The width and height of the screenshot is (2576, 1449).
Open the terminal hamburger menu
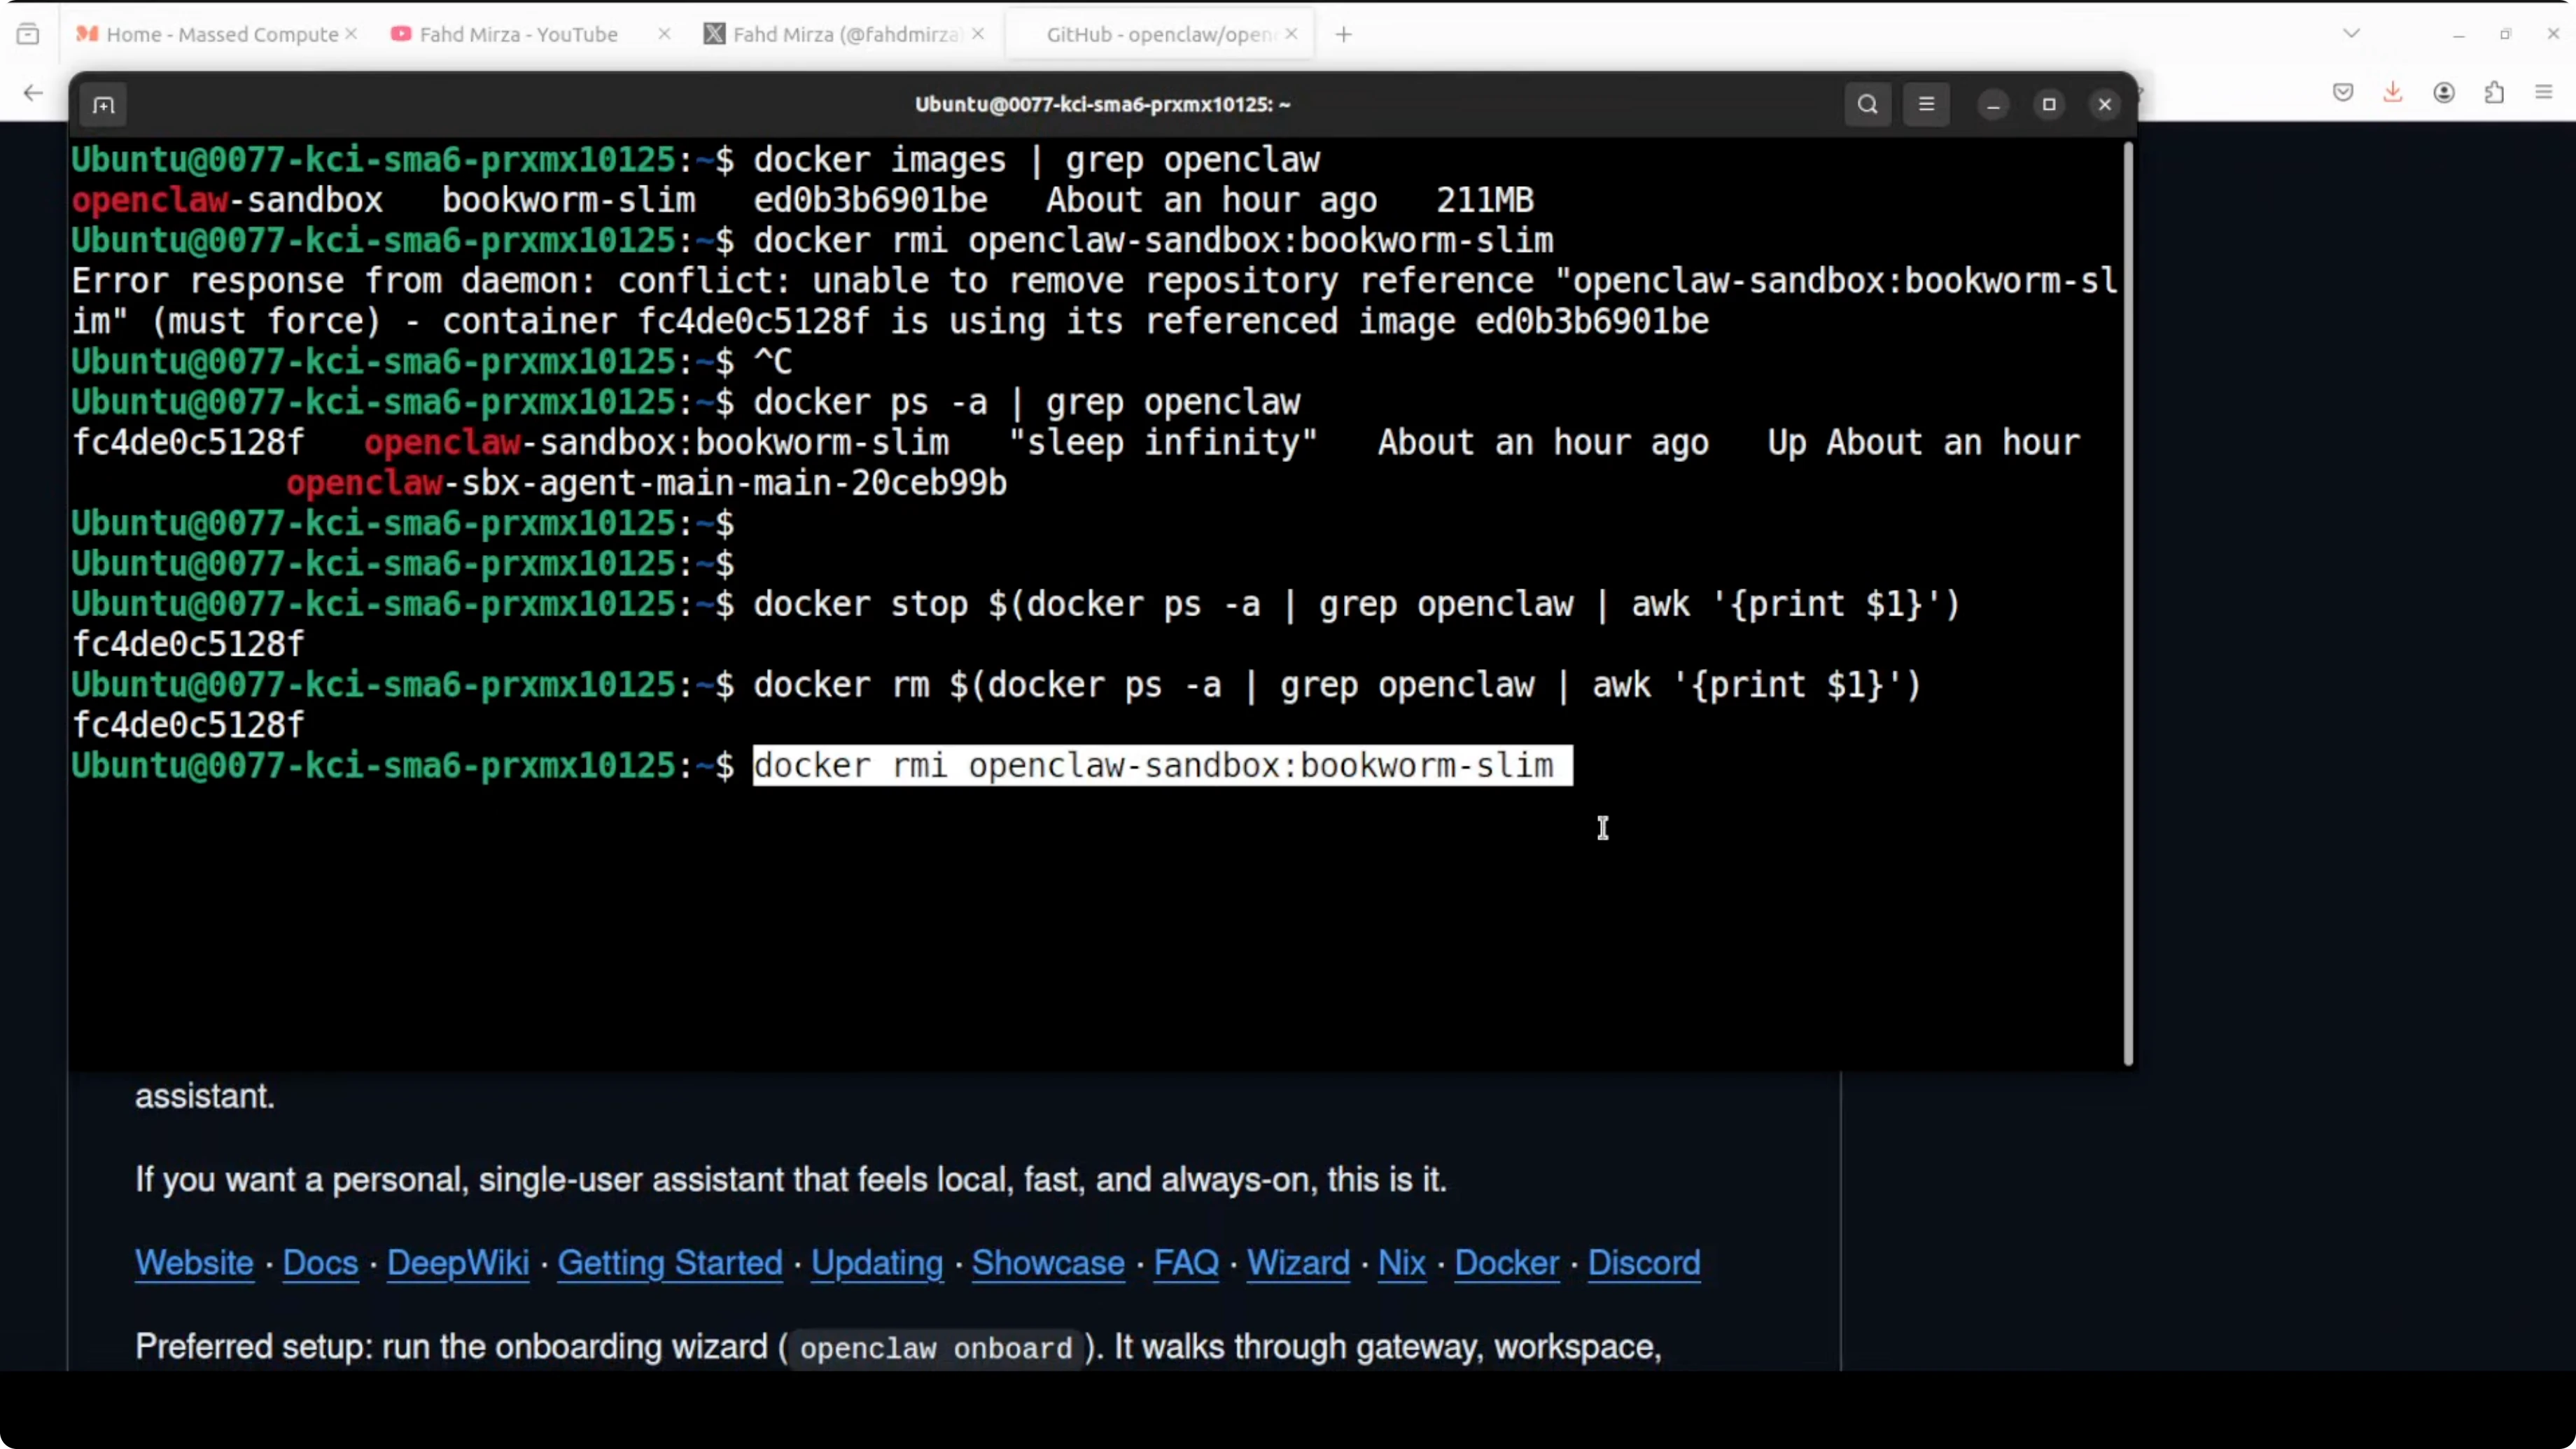pos(1926,104)
